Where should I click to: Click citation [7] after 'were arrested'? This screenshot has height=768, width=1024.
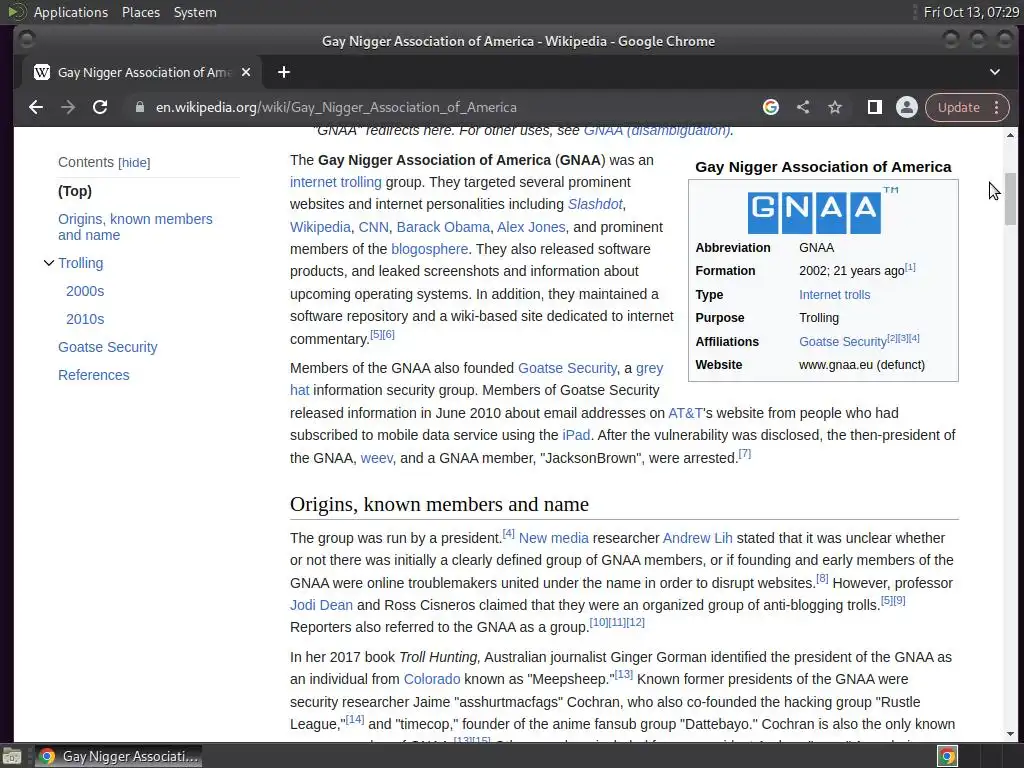click(x=744, y=453)
